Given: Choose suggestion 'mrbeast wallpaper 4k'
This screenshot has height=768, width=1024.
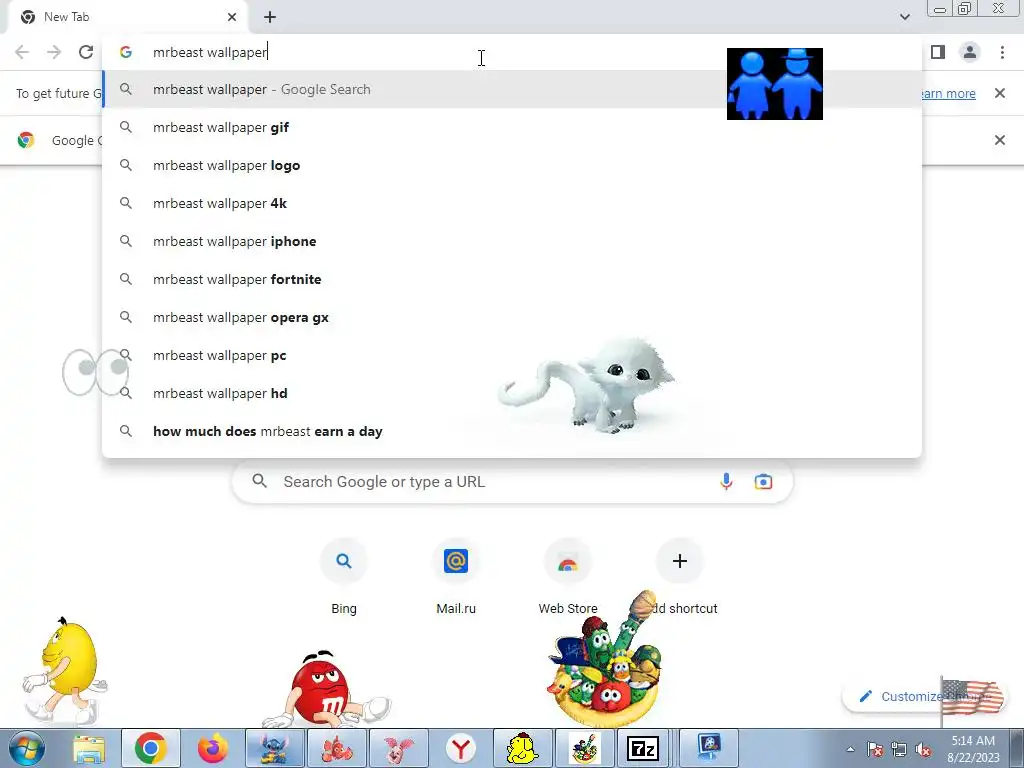Looking at the screenshot, I should click(x=512, y=203).
